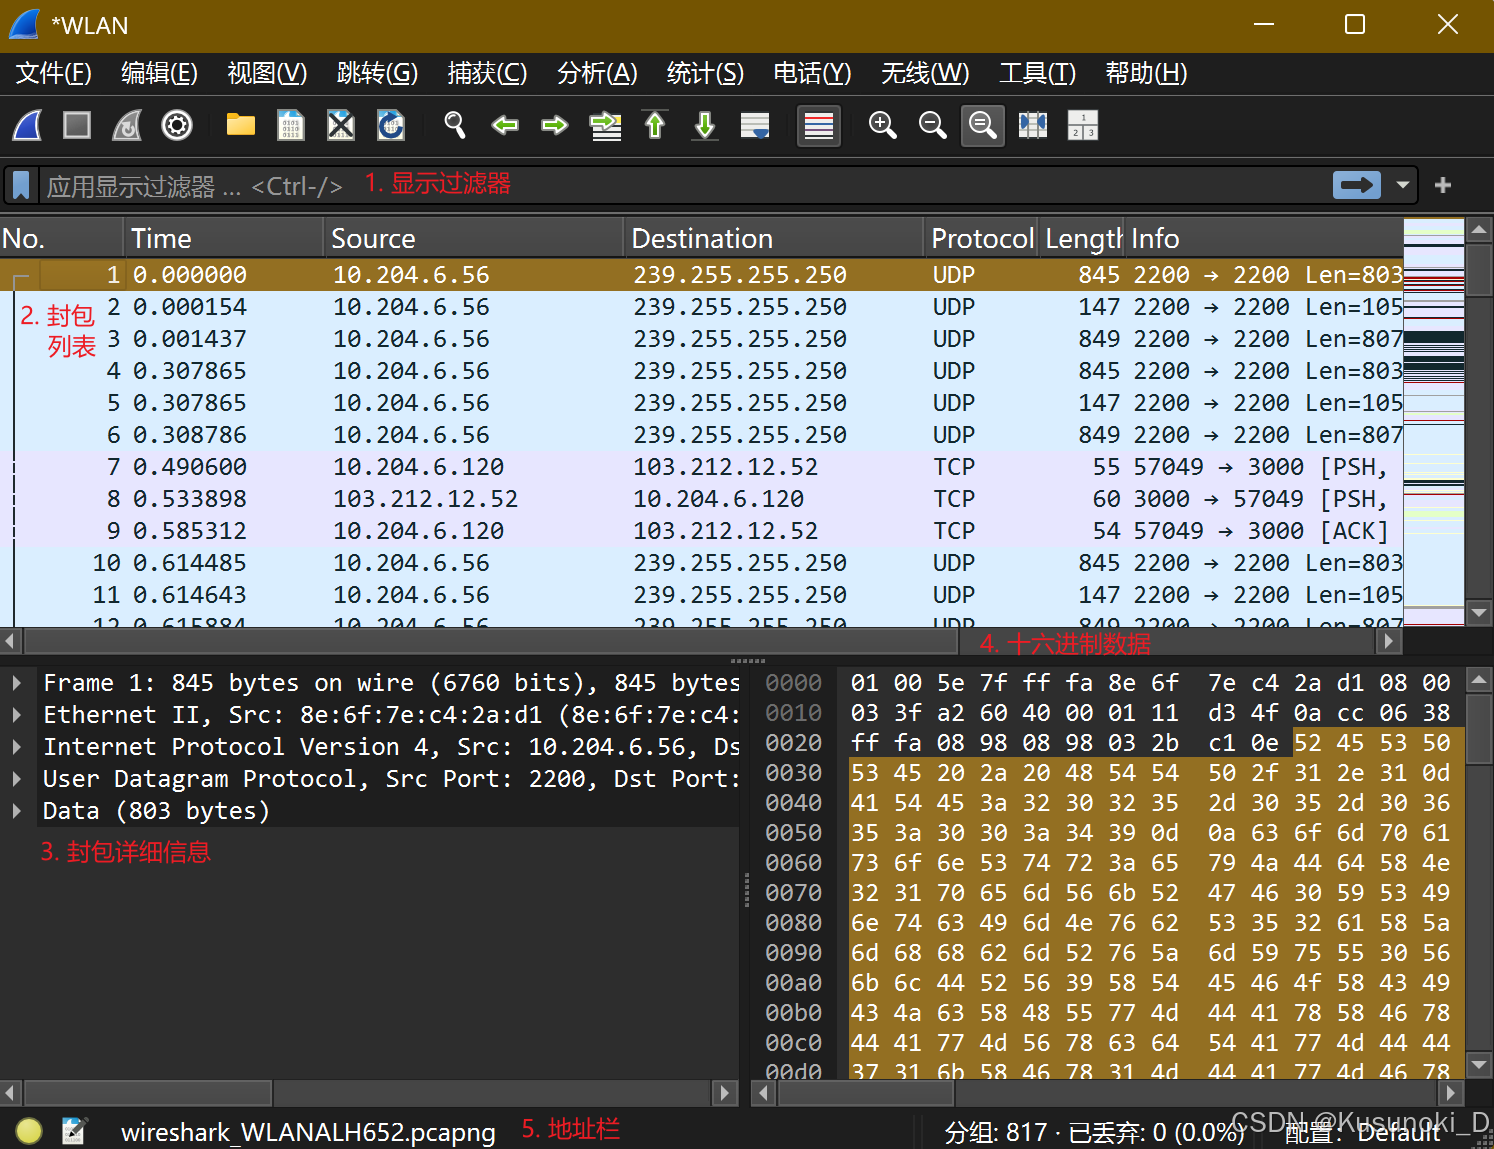This screenshot has height=1149, width=1494.
Task: Start a new packet capture with shark fin icon
Action: click(27, 125)
